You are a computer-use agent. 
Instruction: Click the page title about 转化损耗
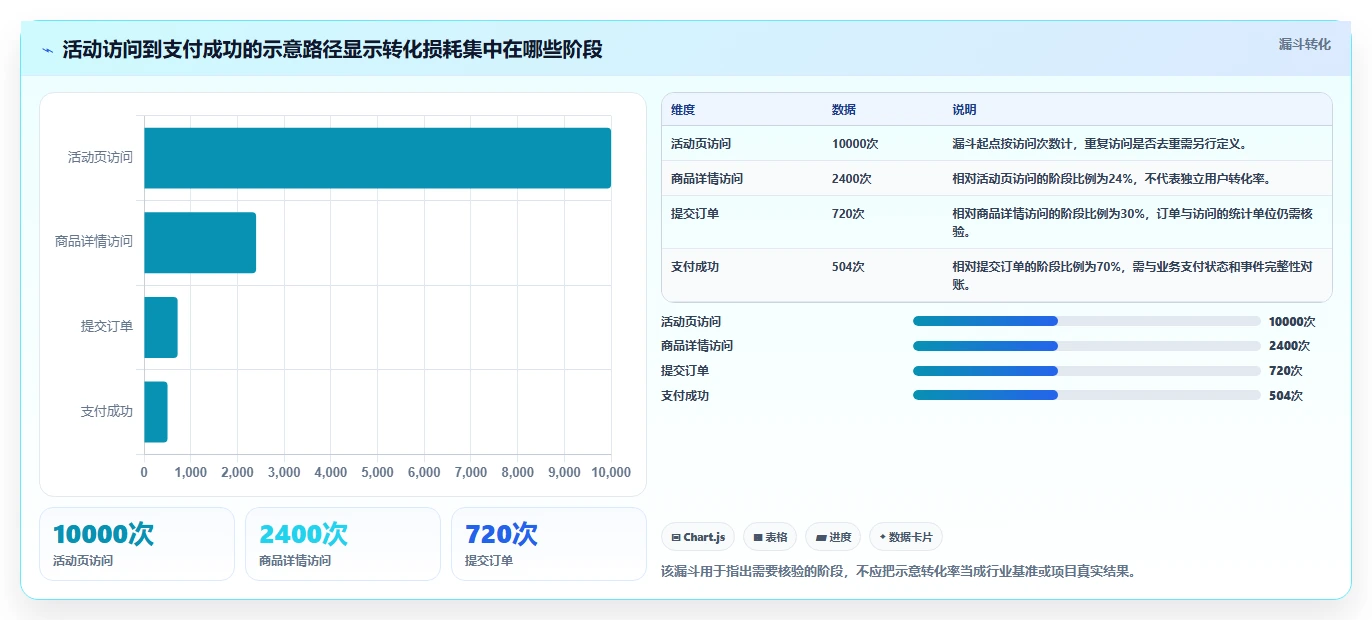coord(332,49)
